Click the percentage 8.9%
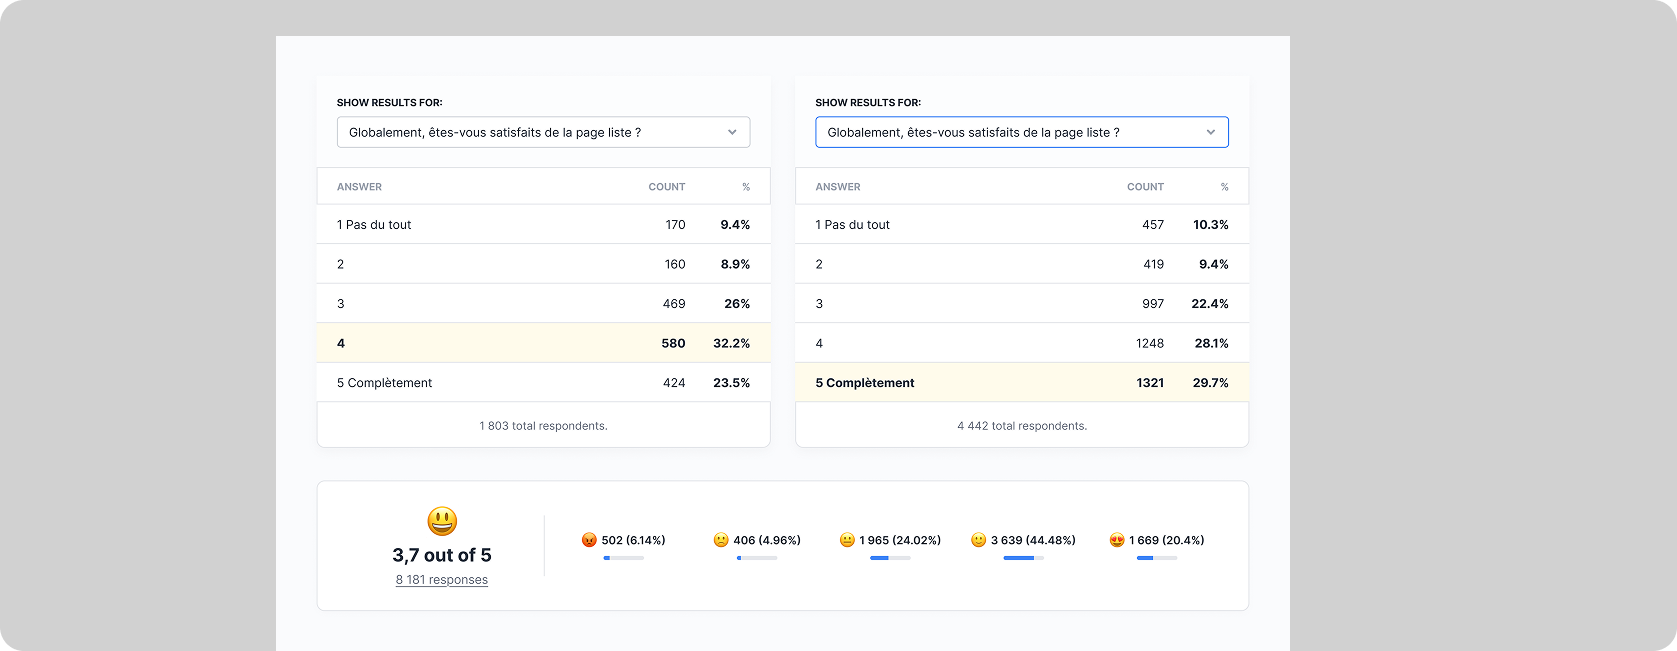 (x=735, y=264)
